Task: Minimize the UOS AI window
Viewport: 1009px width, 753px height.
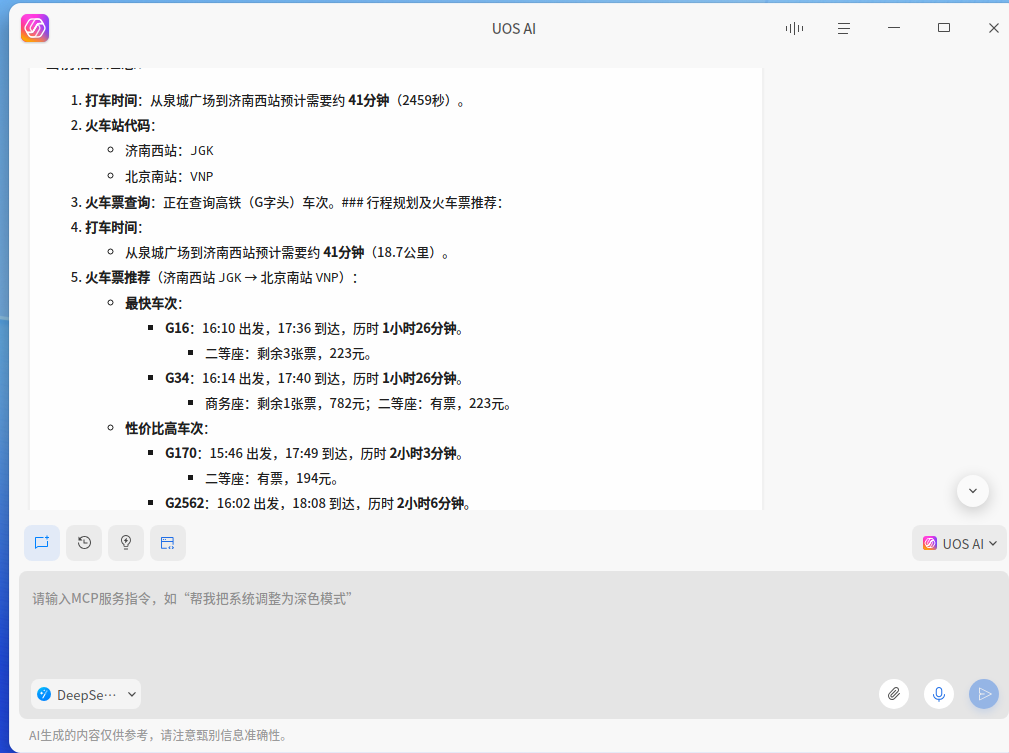Action: click(894, 28)
